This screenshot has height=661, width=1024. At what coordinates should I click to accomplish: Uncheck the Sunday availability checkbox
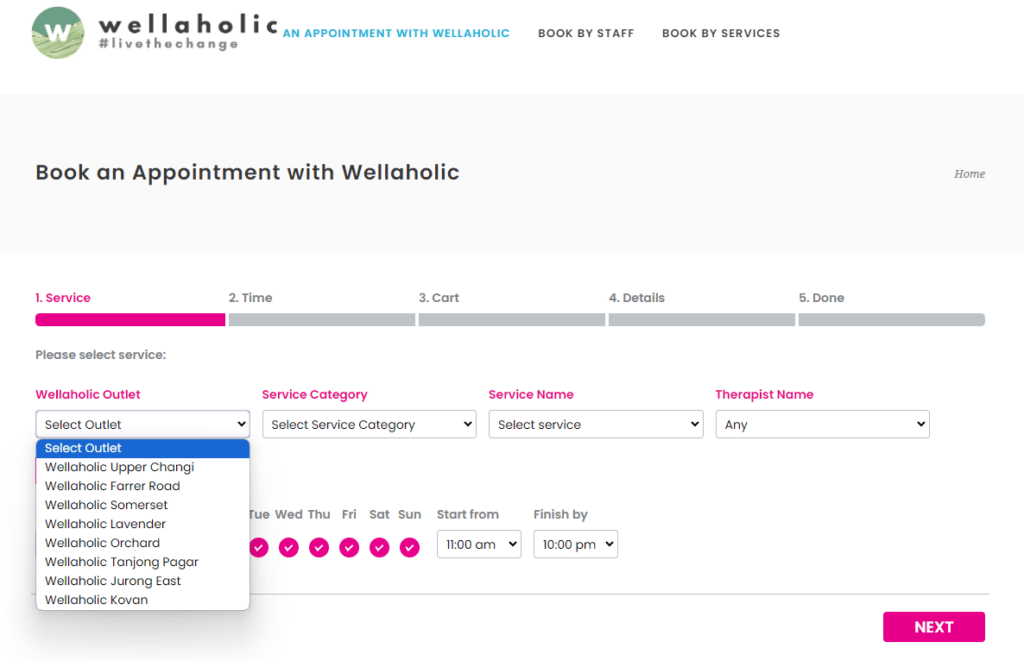(x=409, y=548)
